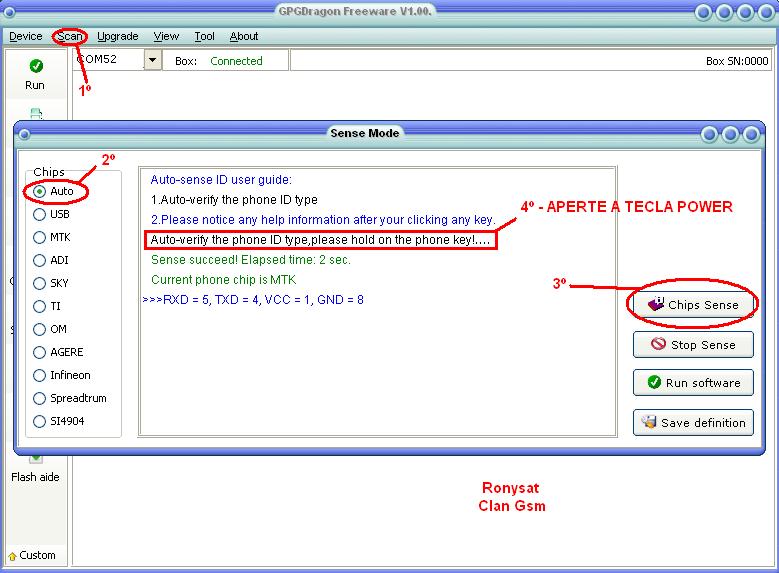Open the Device menu
The height and width of the screenshot is (573, 779).
click(25, 36)
